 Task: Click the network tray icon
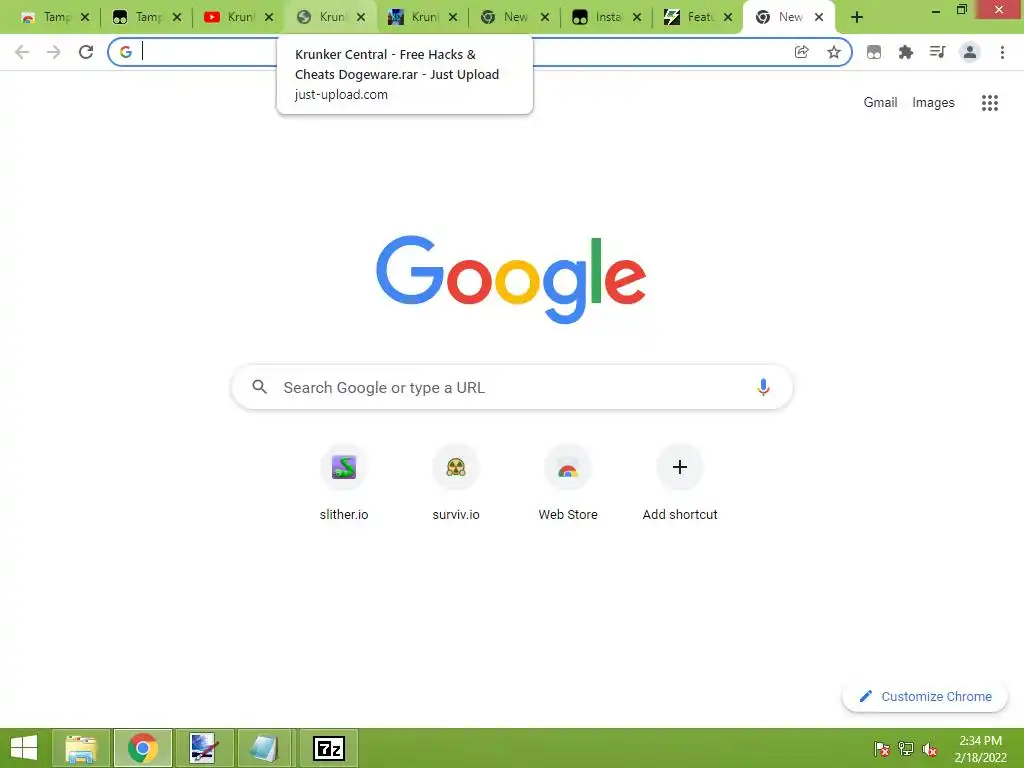(x=906, y=749)
